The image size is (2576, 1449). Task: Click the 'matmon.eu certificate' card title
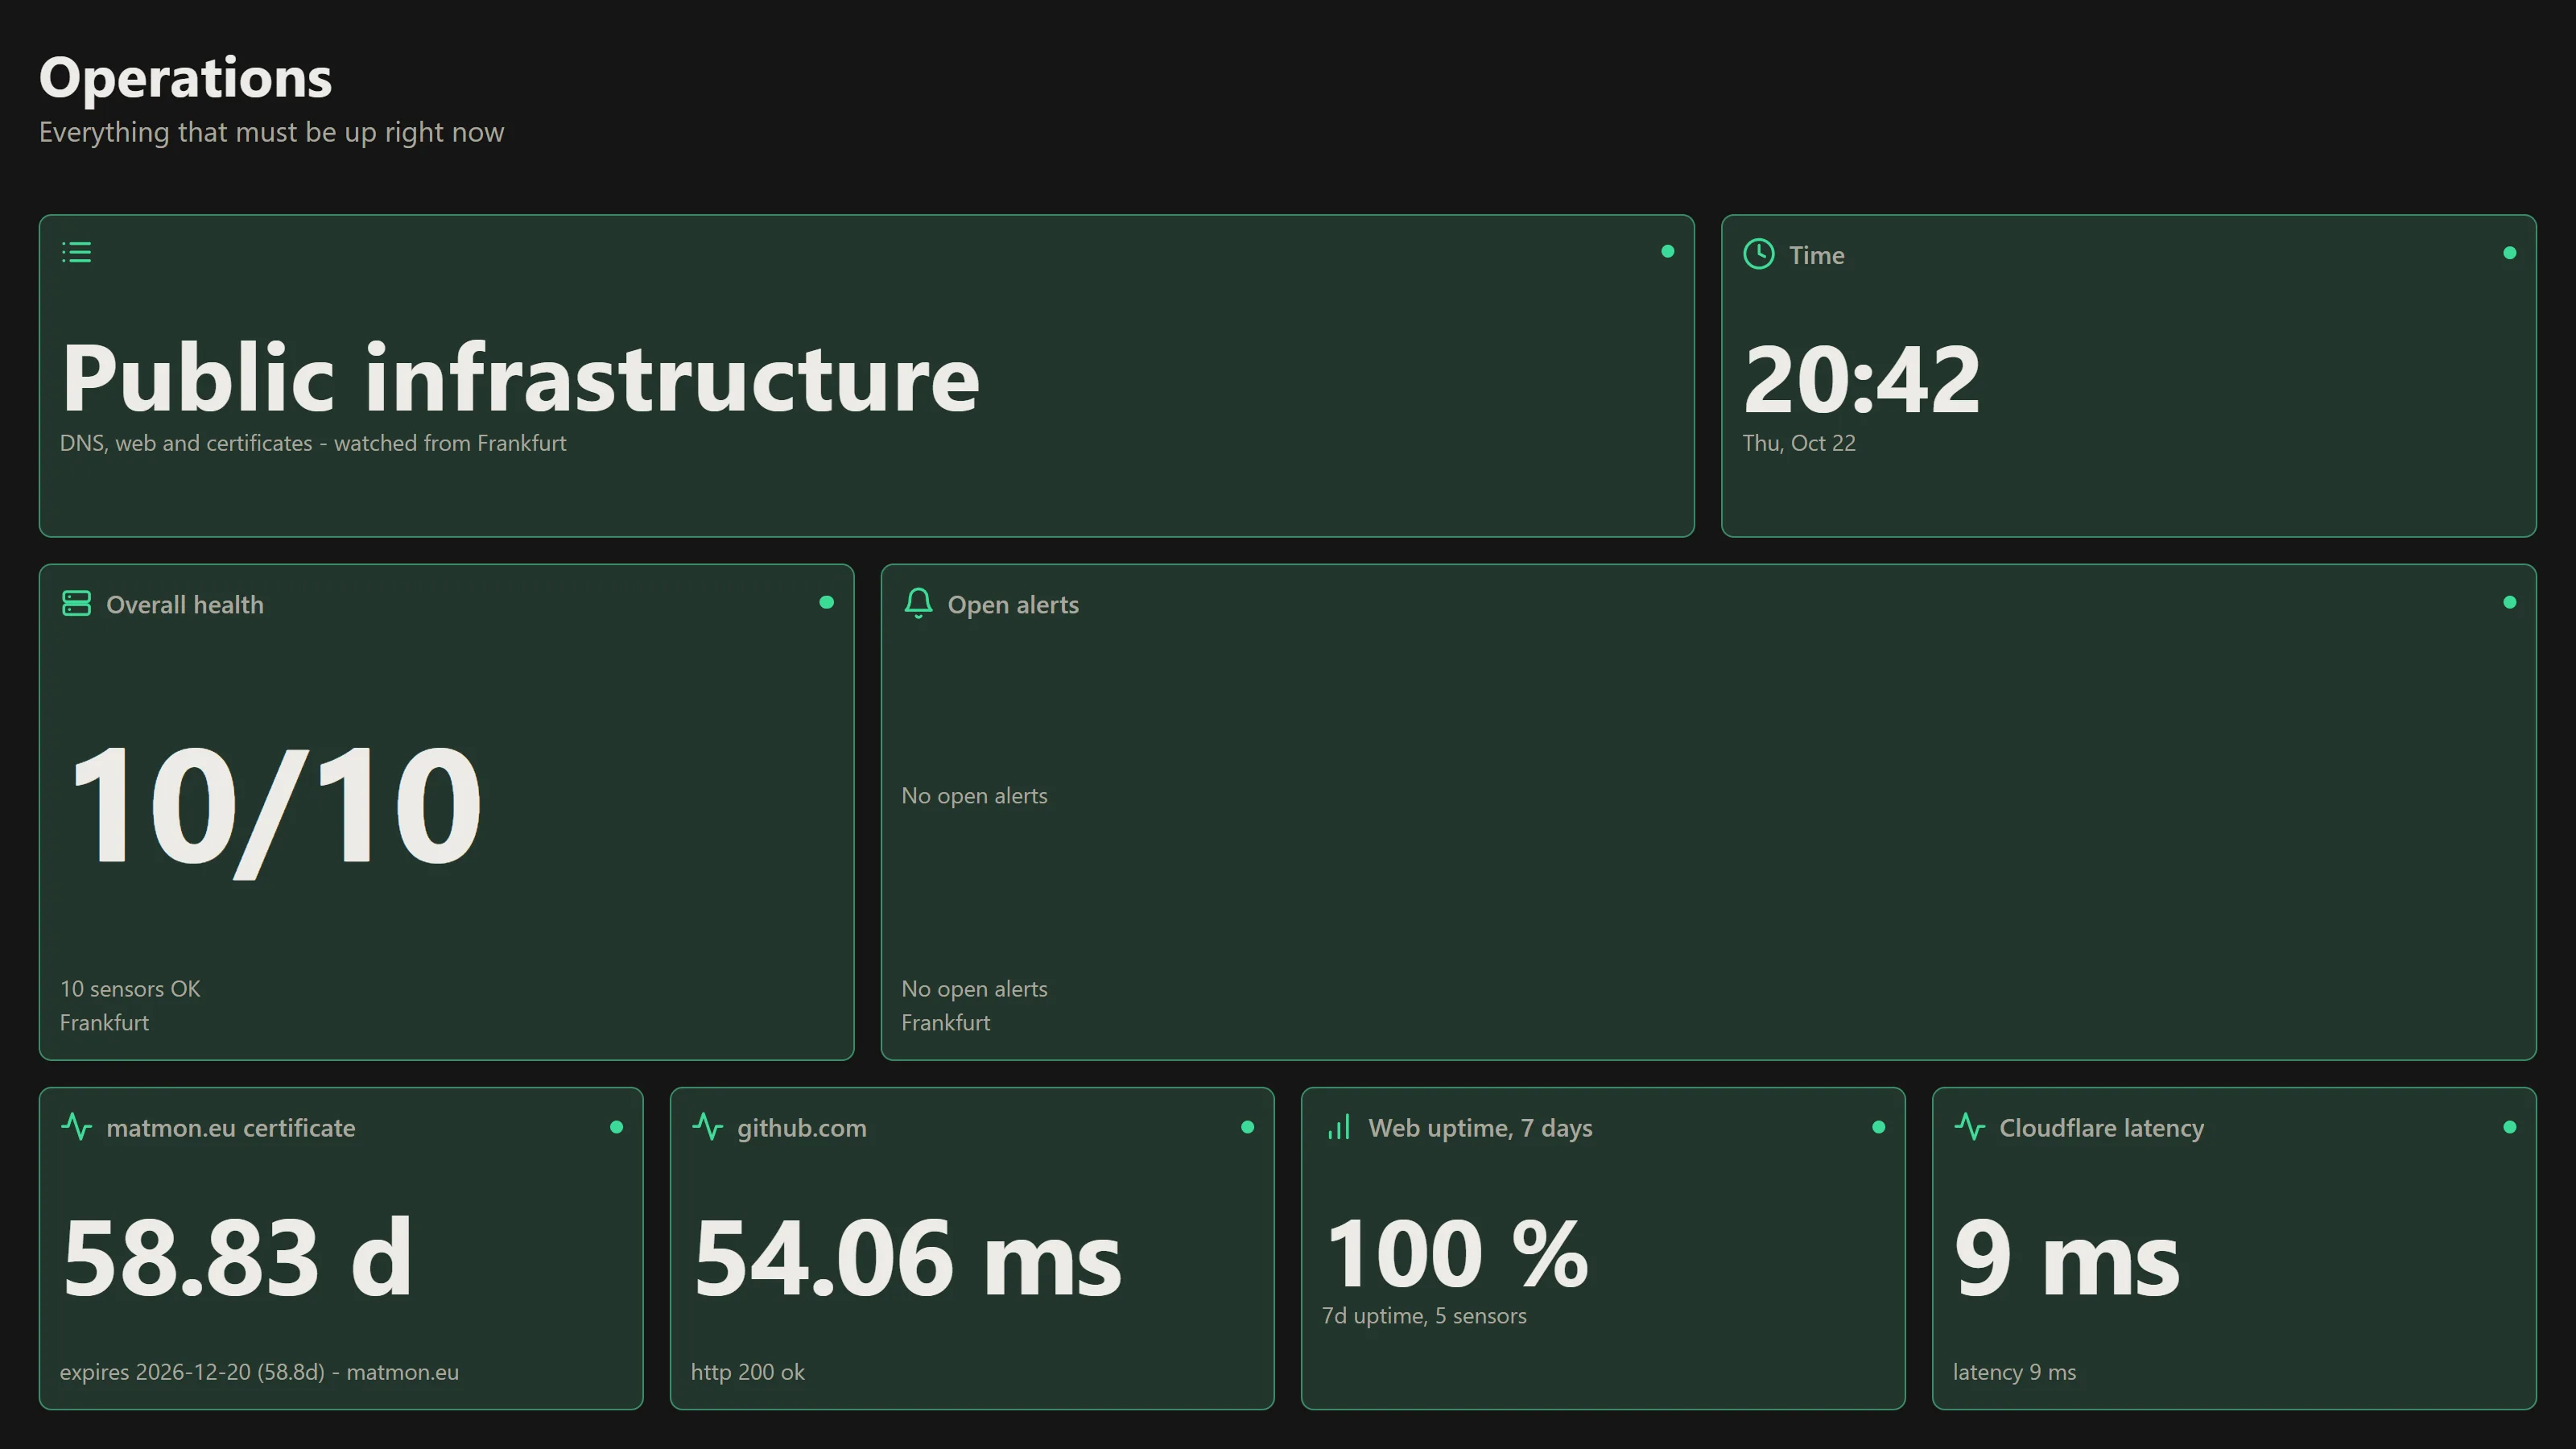(x=231, y=1128)
